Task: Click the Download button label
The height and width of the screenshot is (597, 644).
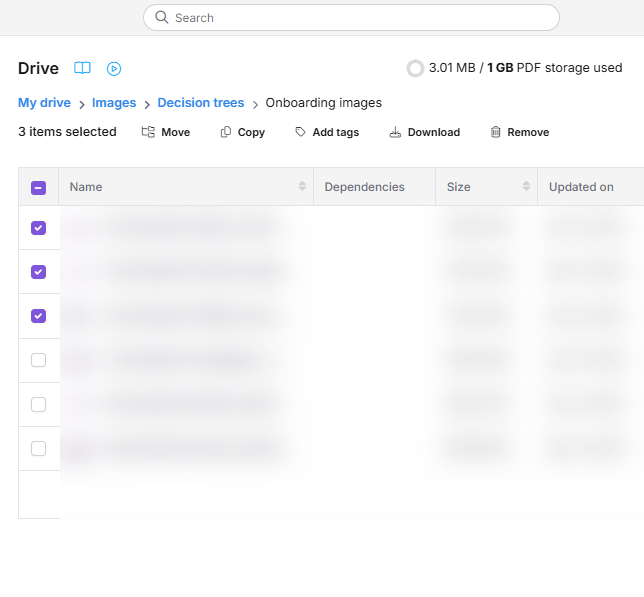Action: [x=434, y=132]
